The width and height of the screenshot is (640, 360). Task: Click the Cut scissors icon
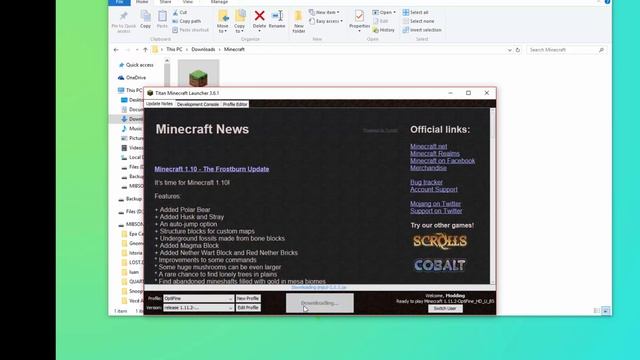coord(176,13)
